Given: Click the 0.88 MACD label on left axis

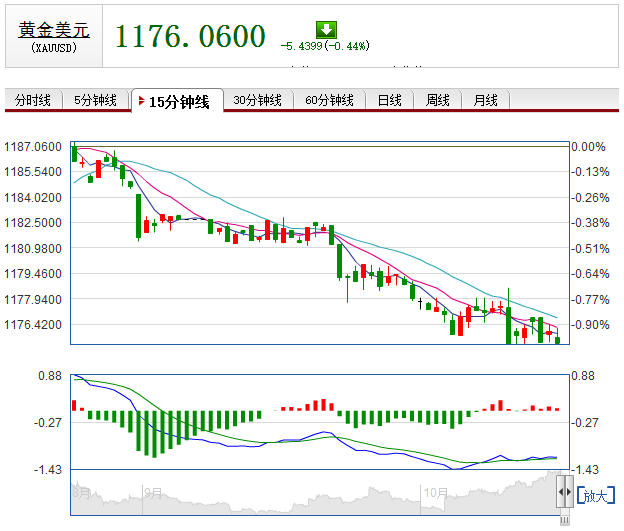Looking at the screenshot, I should coord(50,376).
